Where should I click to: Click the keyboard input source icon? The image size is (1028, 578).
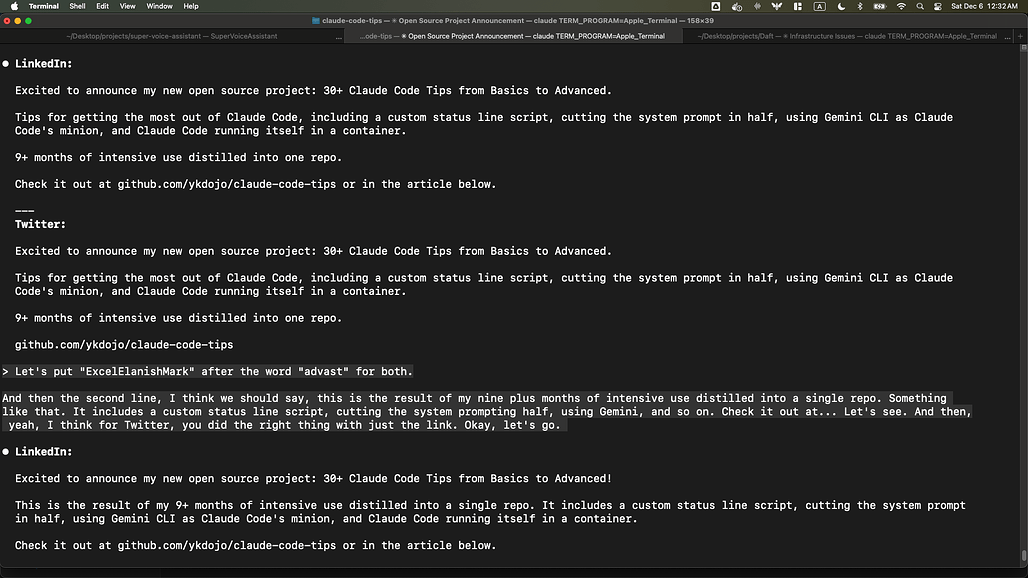point(820,6)
